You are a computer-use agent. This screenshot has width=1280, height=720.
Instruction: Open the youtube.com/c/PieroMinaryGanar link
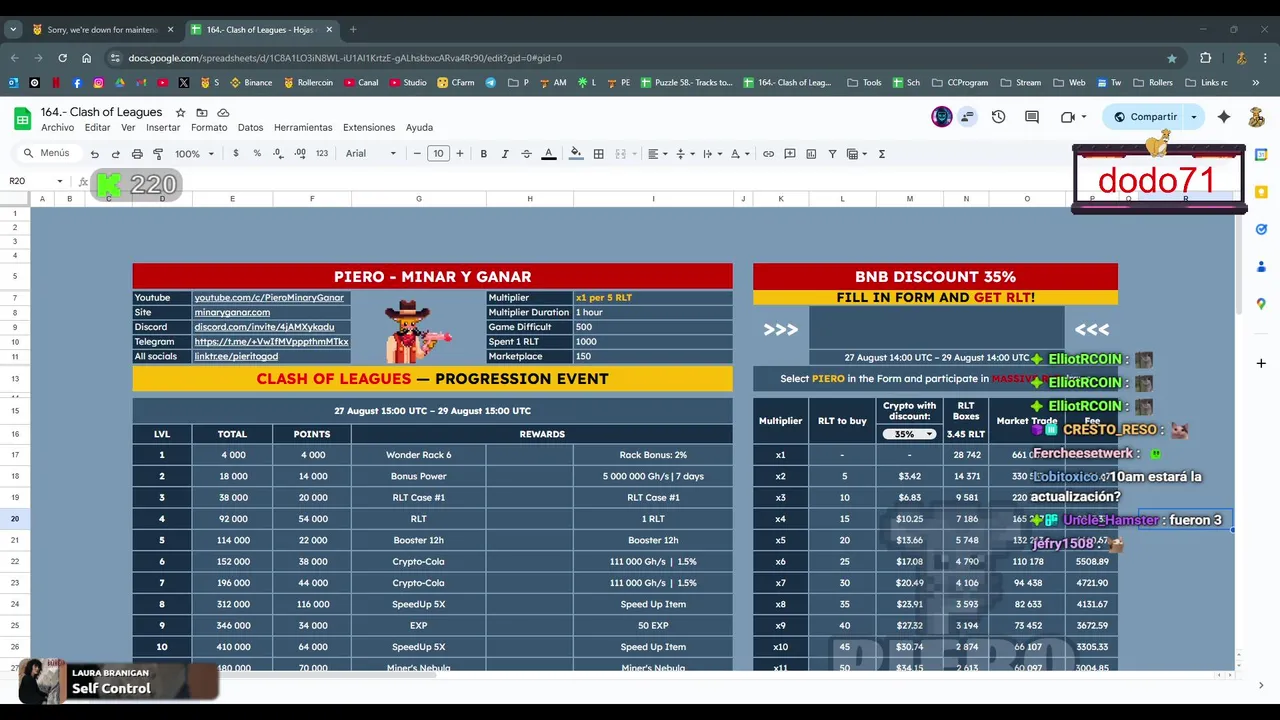[269, 298]
